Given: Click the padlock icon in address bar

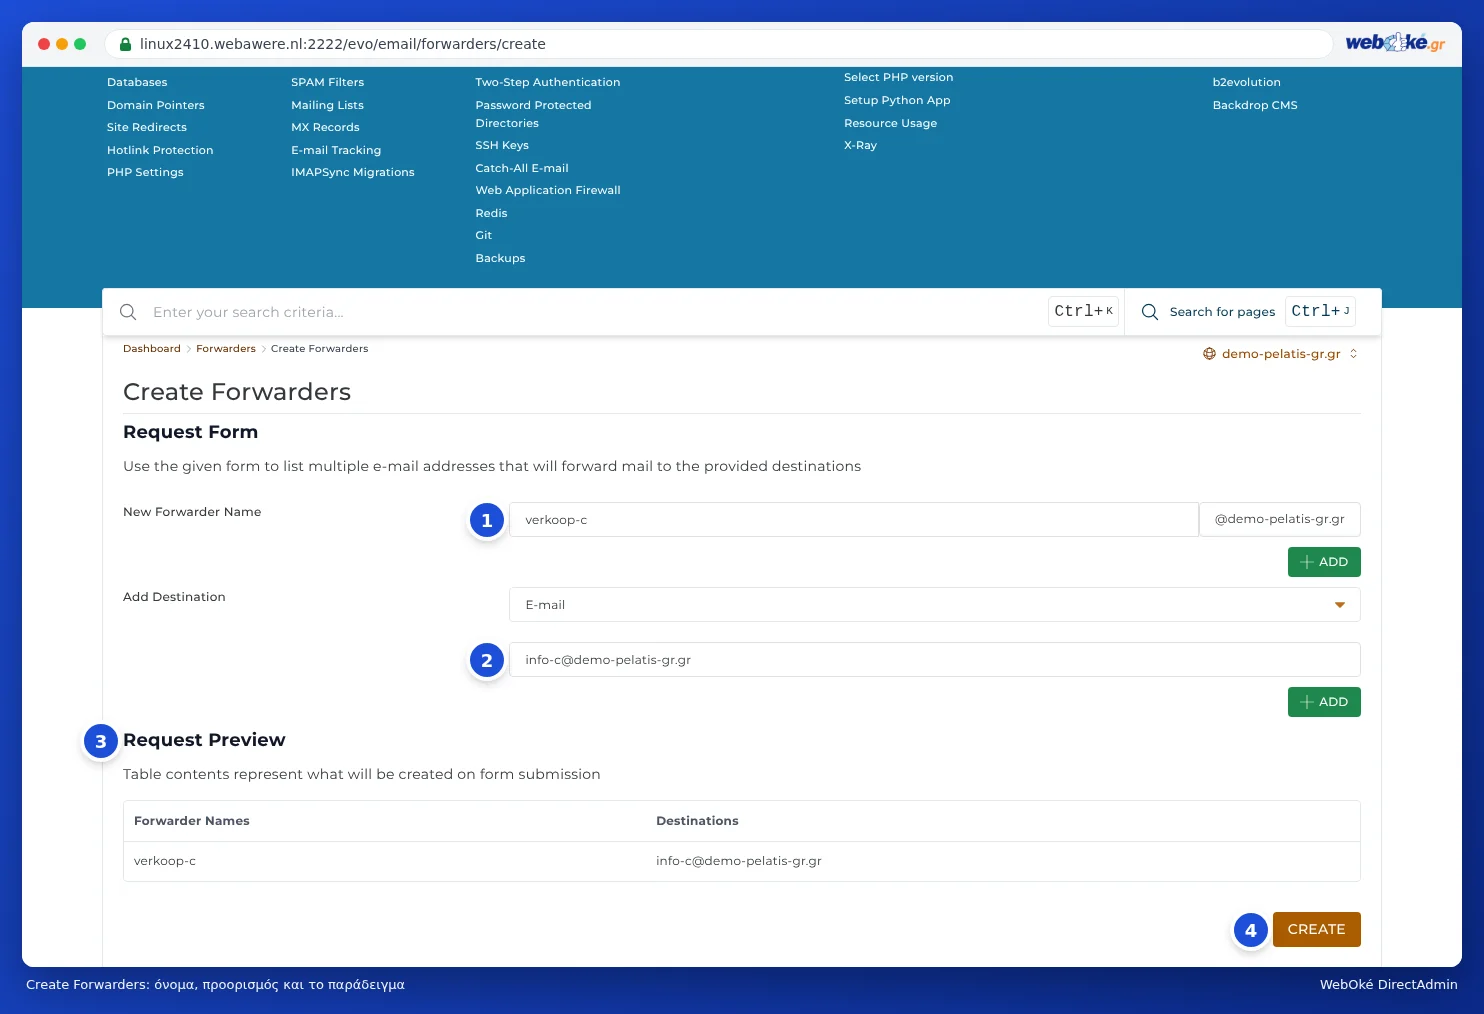Looking at the screenshot, I should click(x=126, y=44).
